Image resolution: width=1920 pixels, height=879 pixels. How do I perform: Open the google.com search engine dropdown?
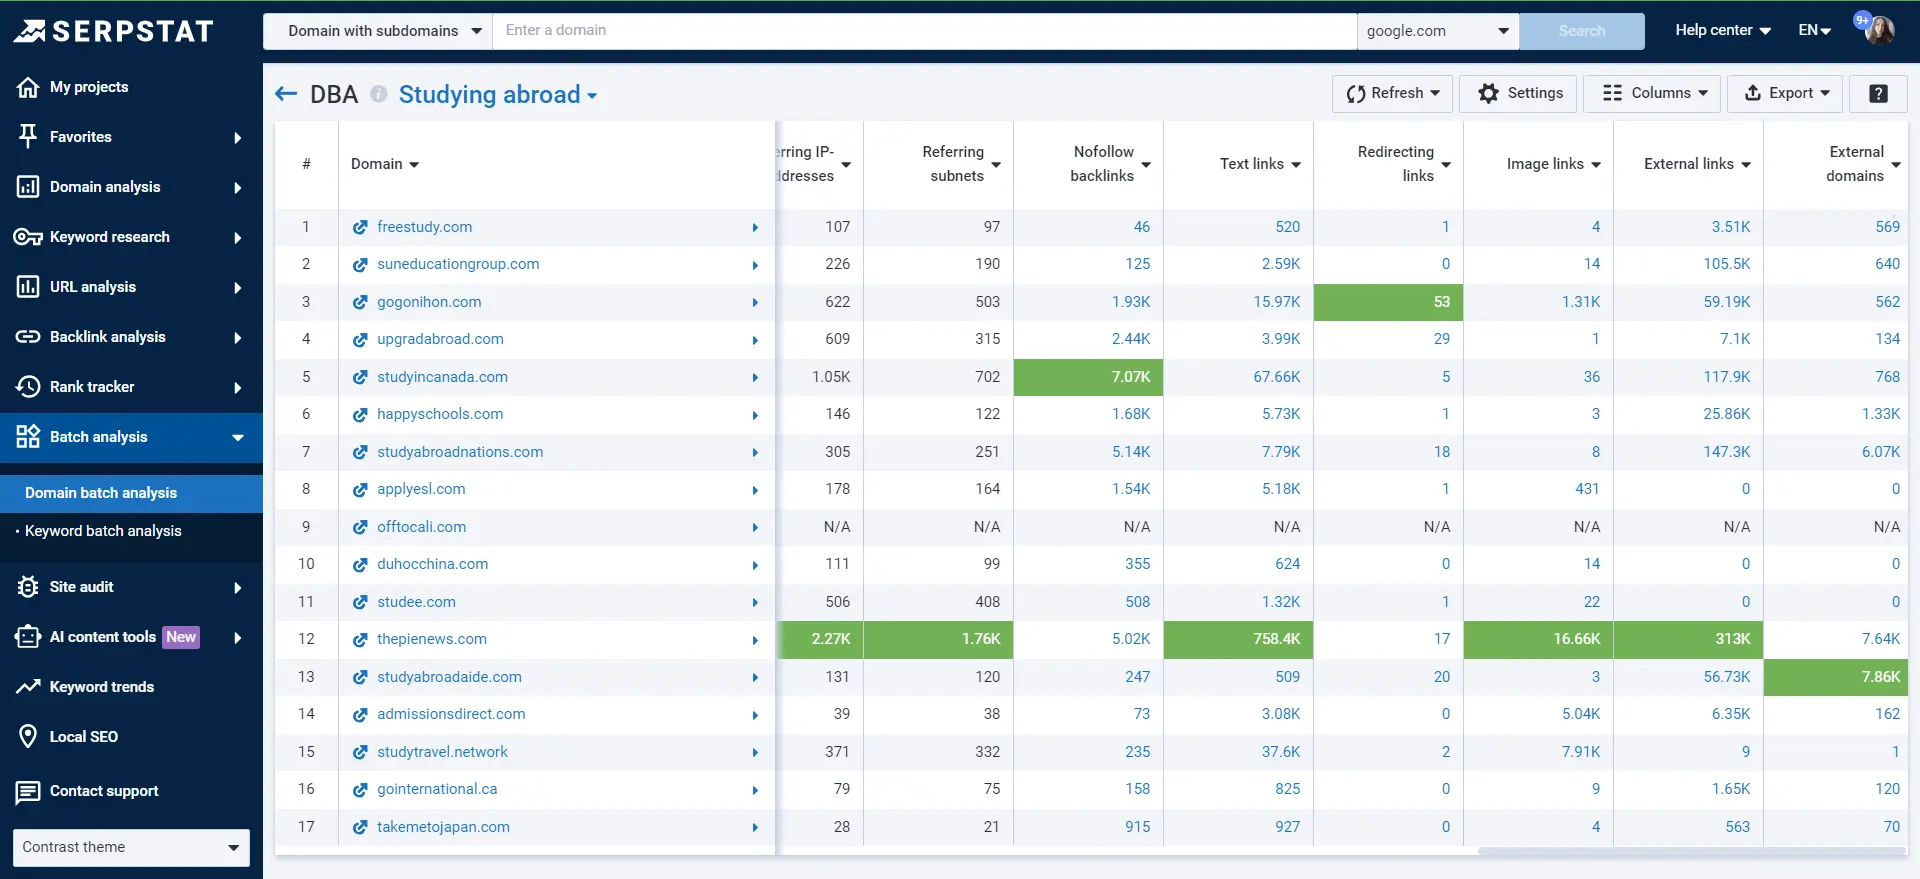1438,31
